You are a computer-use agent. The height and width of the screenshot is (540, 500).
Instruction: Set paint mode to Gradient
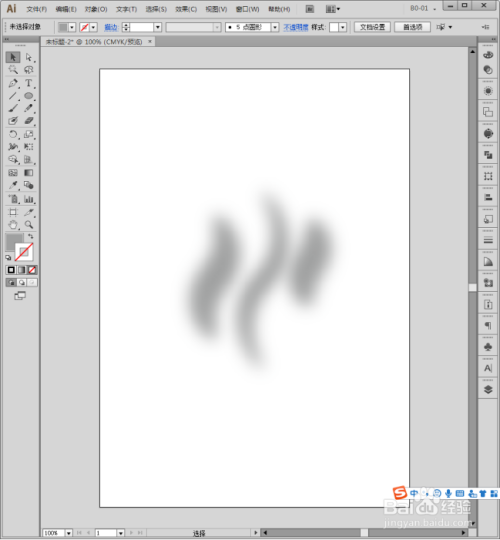coord(21,270)
